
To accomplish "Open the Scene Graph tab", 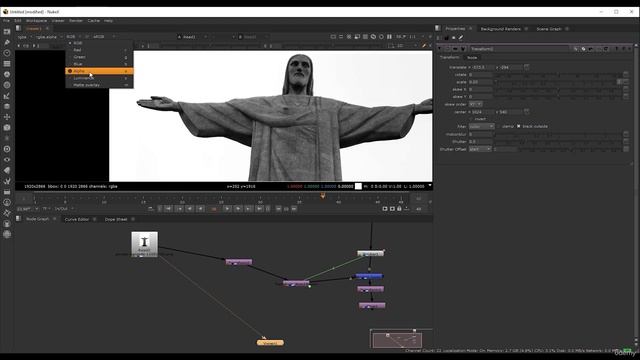I will [549, 29].
